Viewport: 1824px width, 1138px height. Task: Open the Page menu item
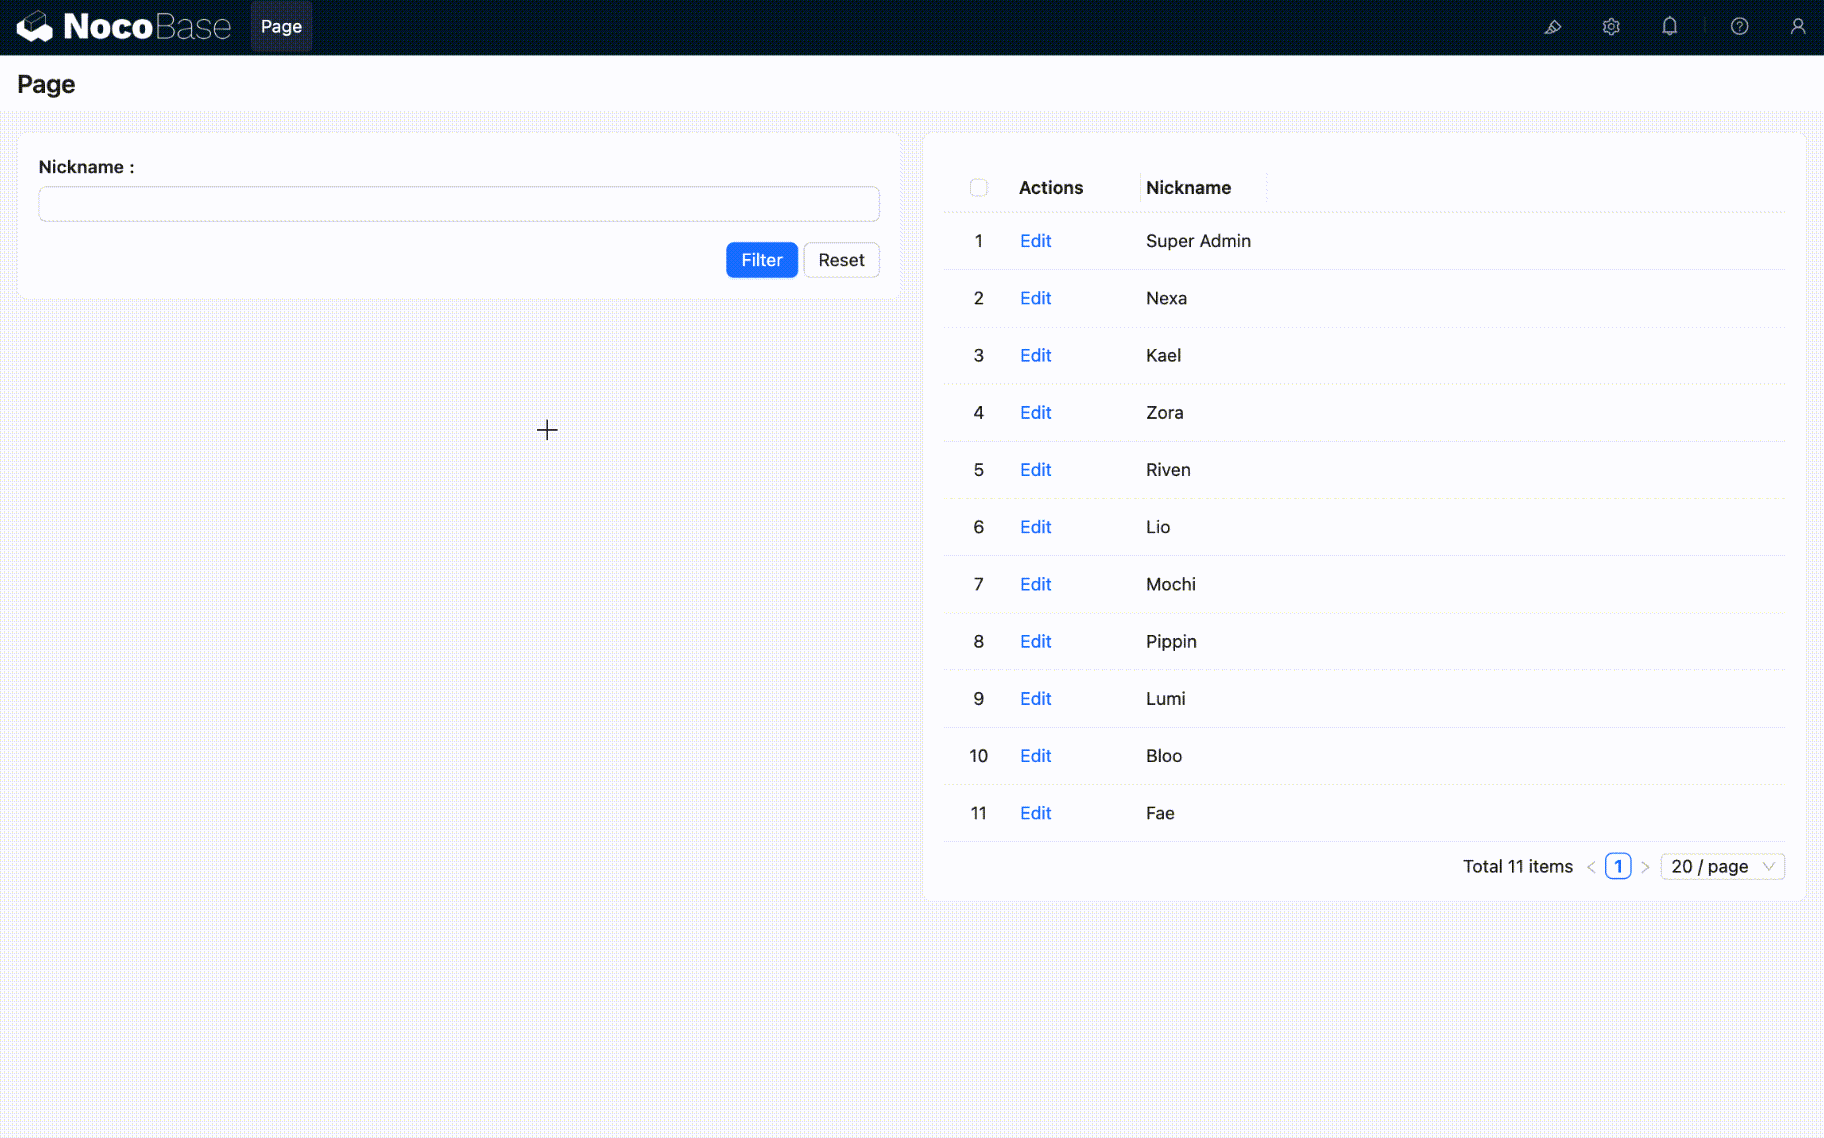pyautogui.click(x=281, y=27)
